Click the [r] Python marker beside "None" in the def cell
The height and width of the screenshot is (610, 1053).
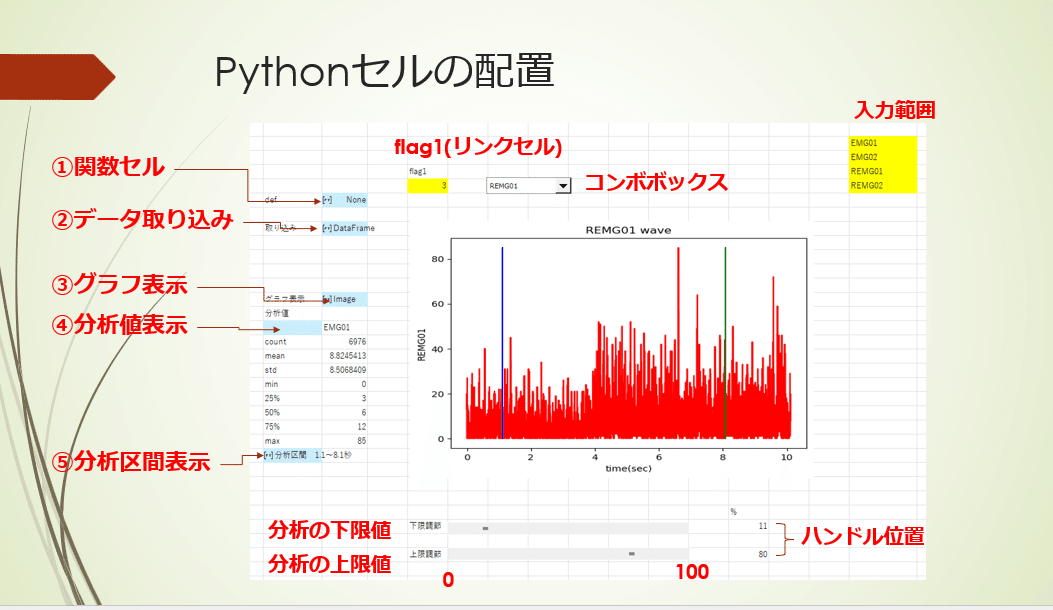tap(327, 200)
